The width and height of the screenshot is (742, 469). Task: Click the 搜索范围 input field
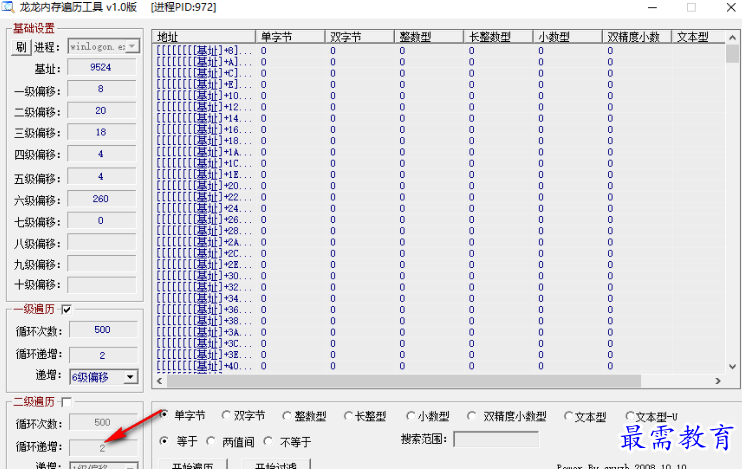[496, 439]
